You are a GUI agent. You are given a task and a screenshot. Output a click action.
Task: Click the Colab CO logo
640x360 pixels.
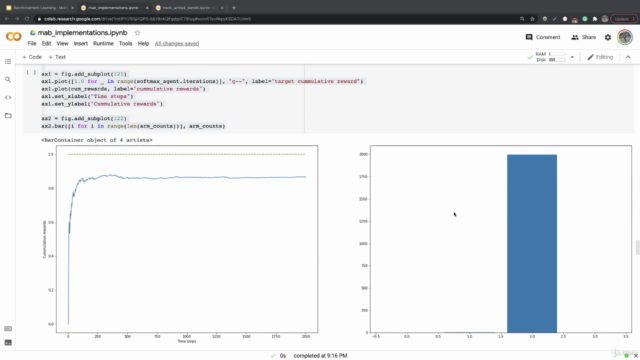tap(13, 37)
